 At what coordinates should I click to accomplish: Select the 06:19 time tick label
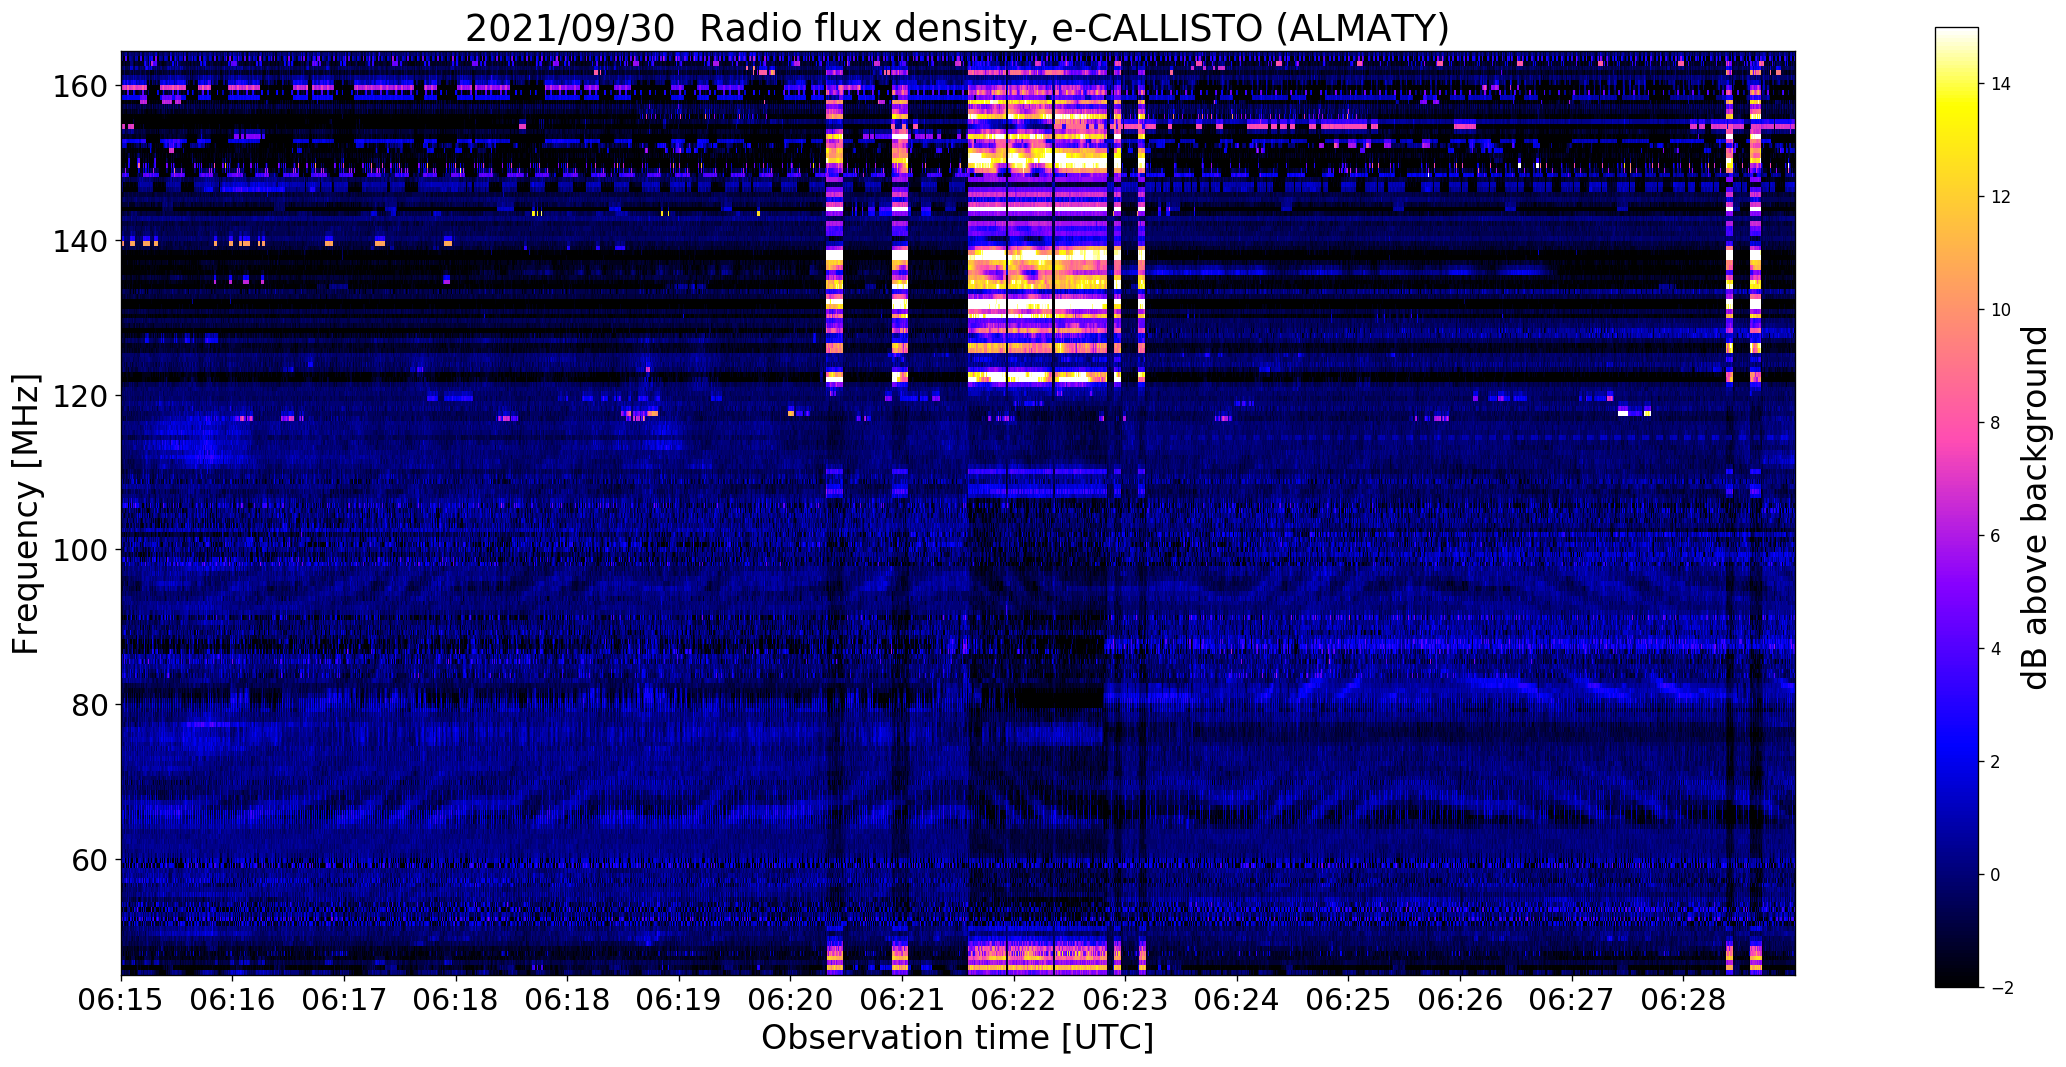coord(679,1002)
